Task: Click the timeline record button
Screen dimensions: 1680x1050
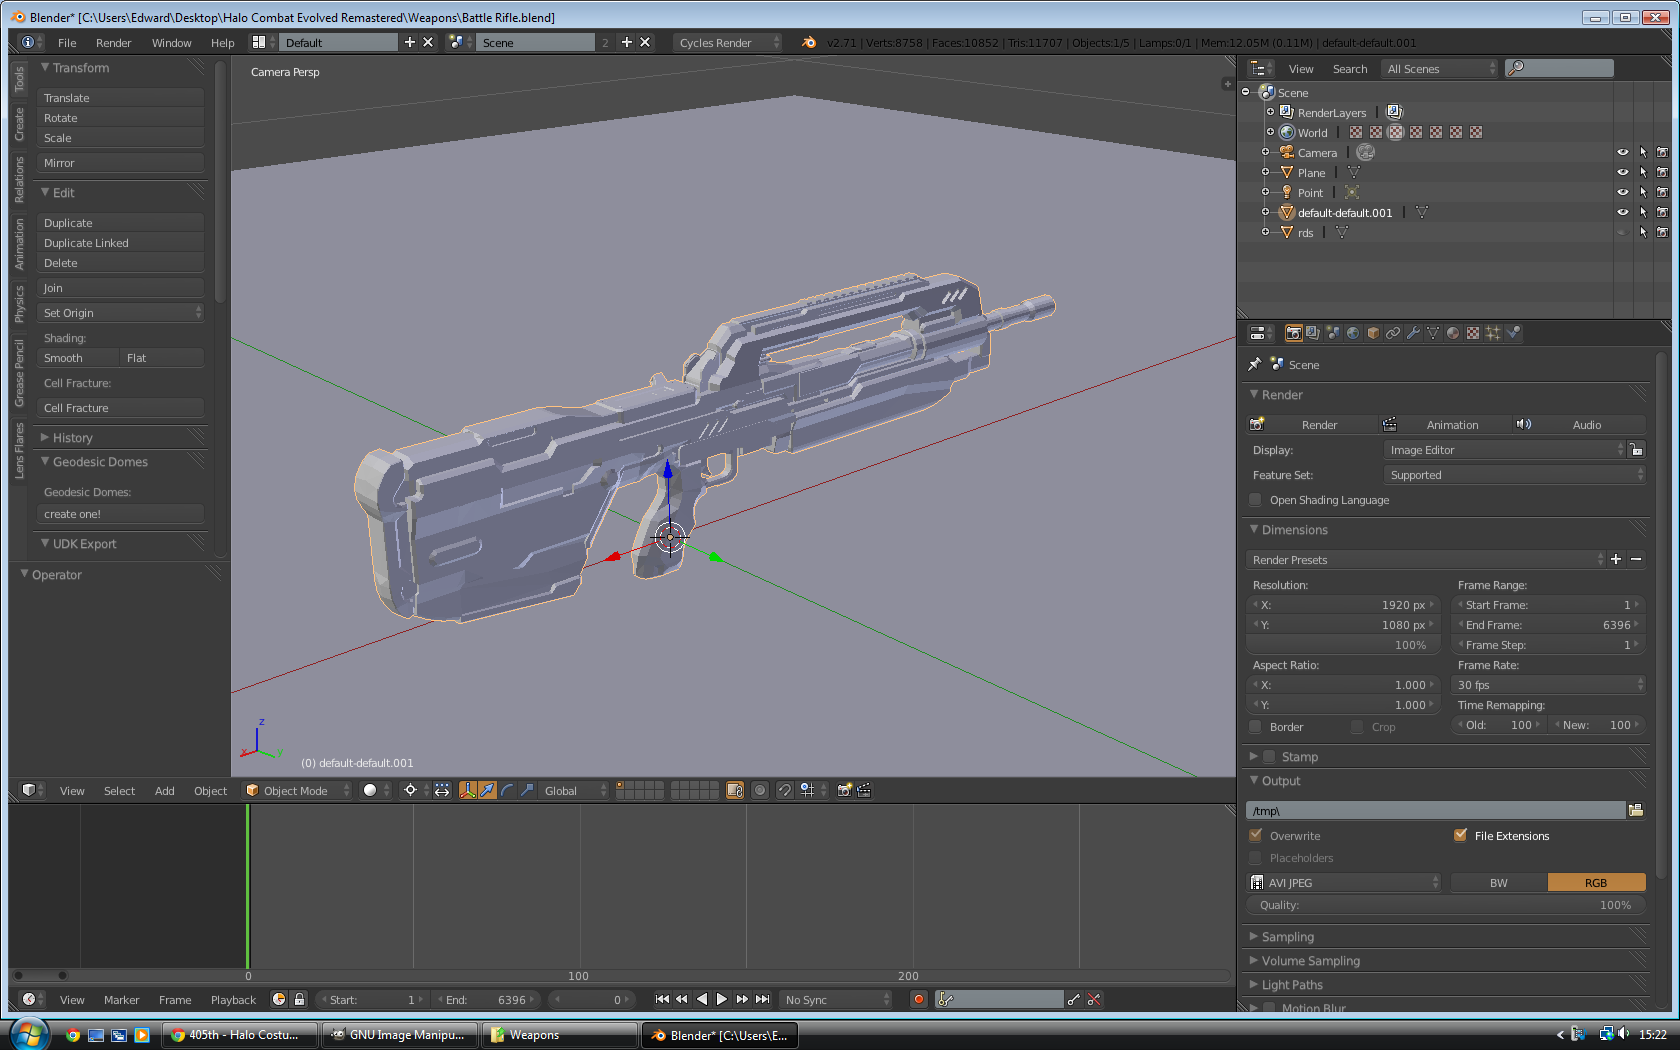Action: (x=918, y=999)
